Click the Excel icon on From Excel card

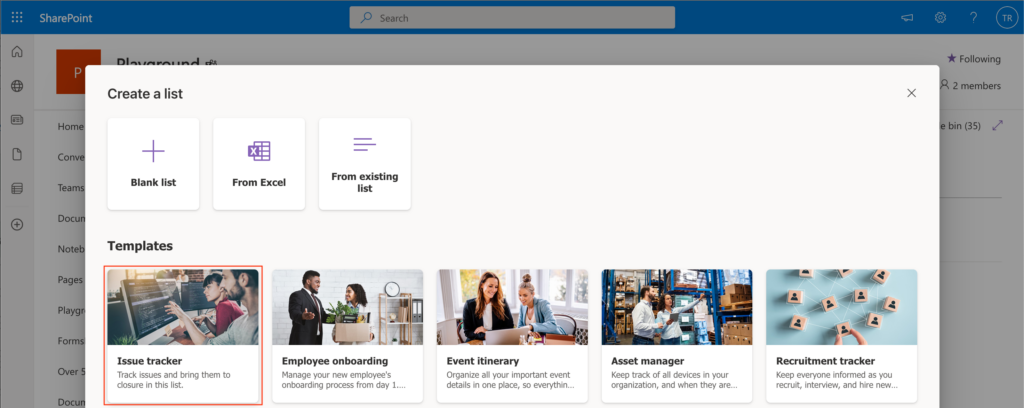pos(259,151)
